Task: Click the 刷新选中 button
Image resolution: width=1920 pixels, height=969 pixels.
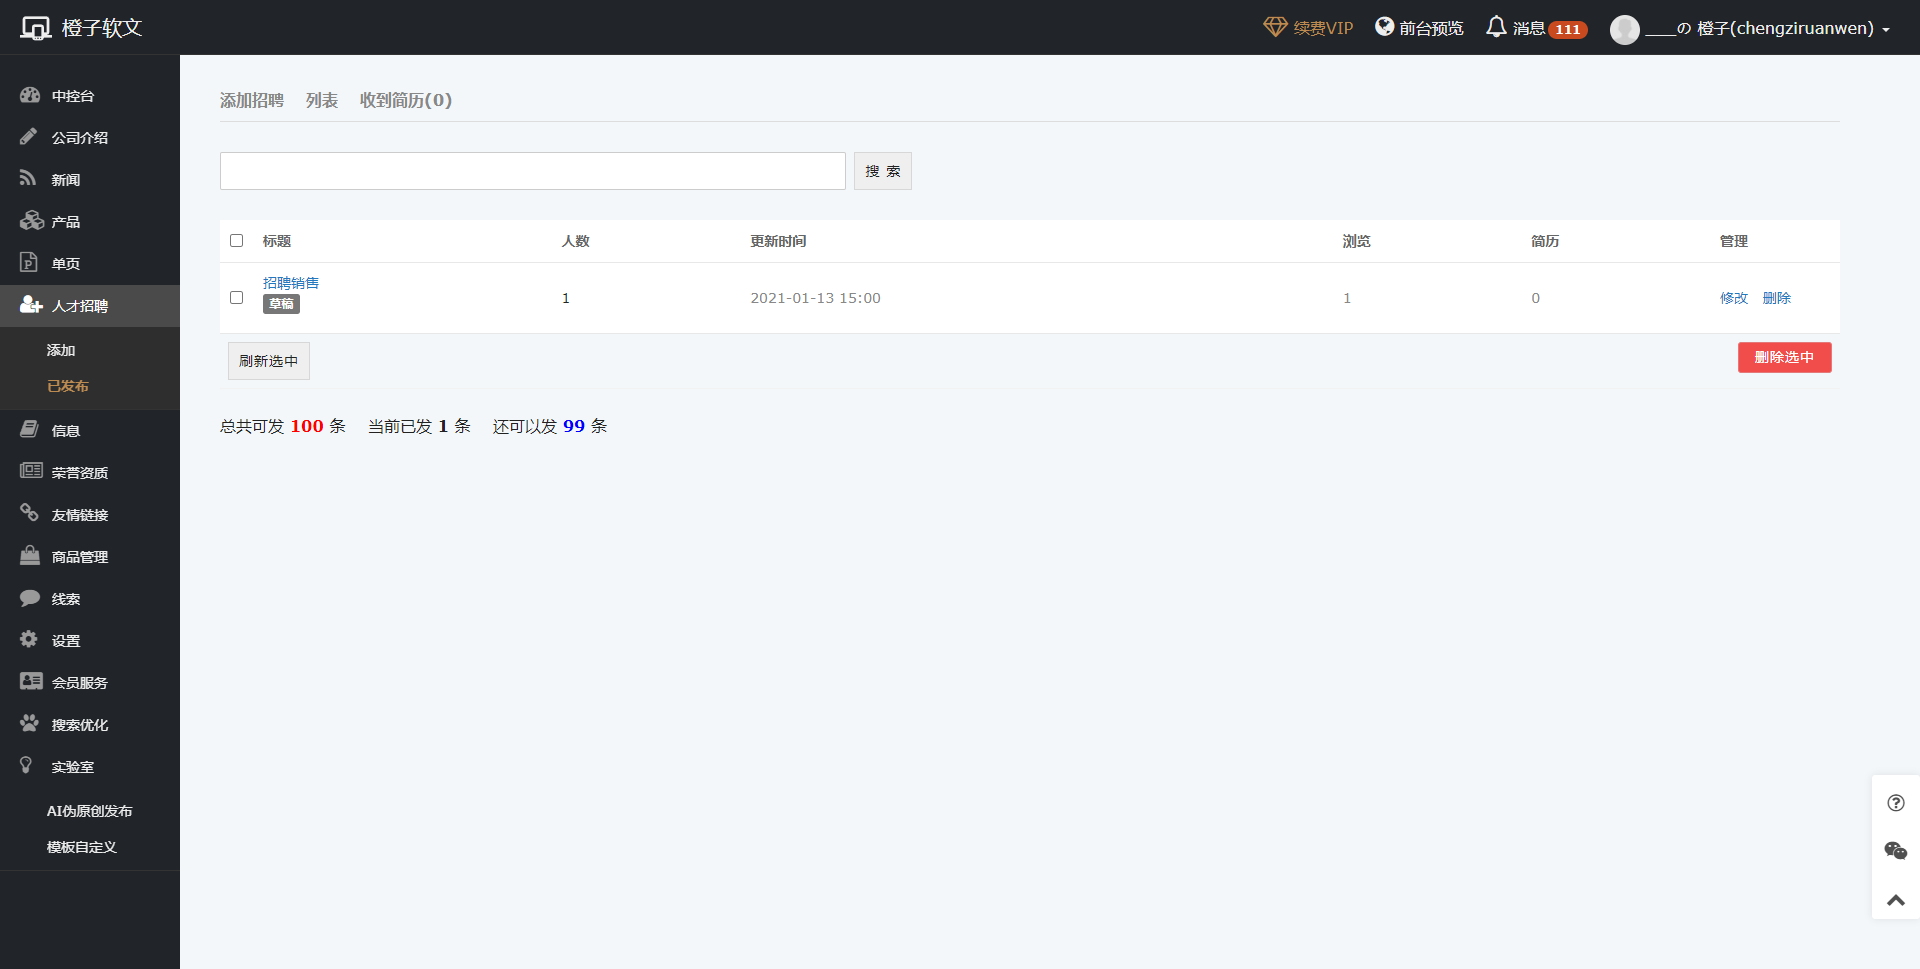Action: (x=269, y=361)
